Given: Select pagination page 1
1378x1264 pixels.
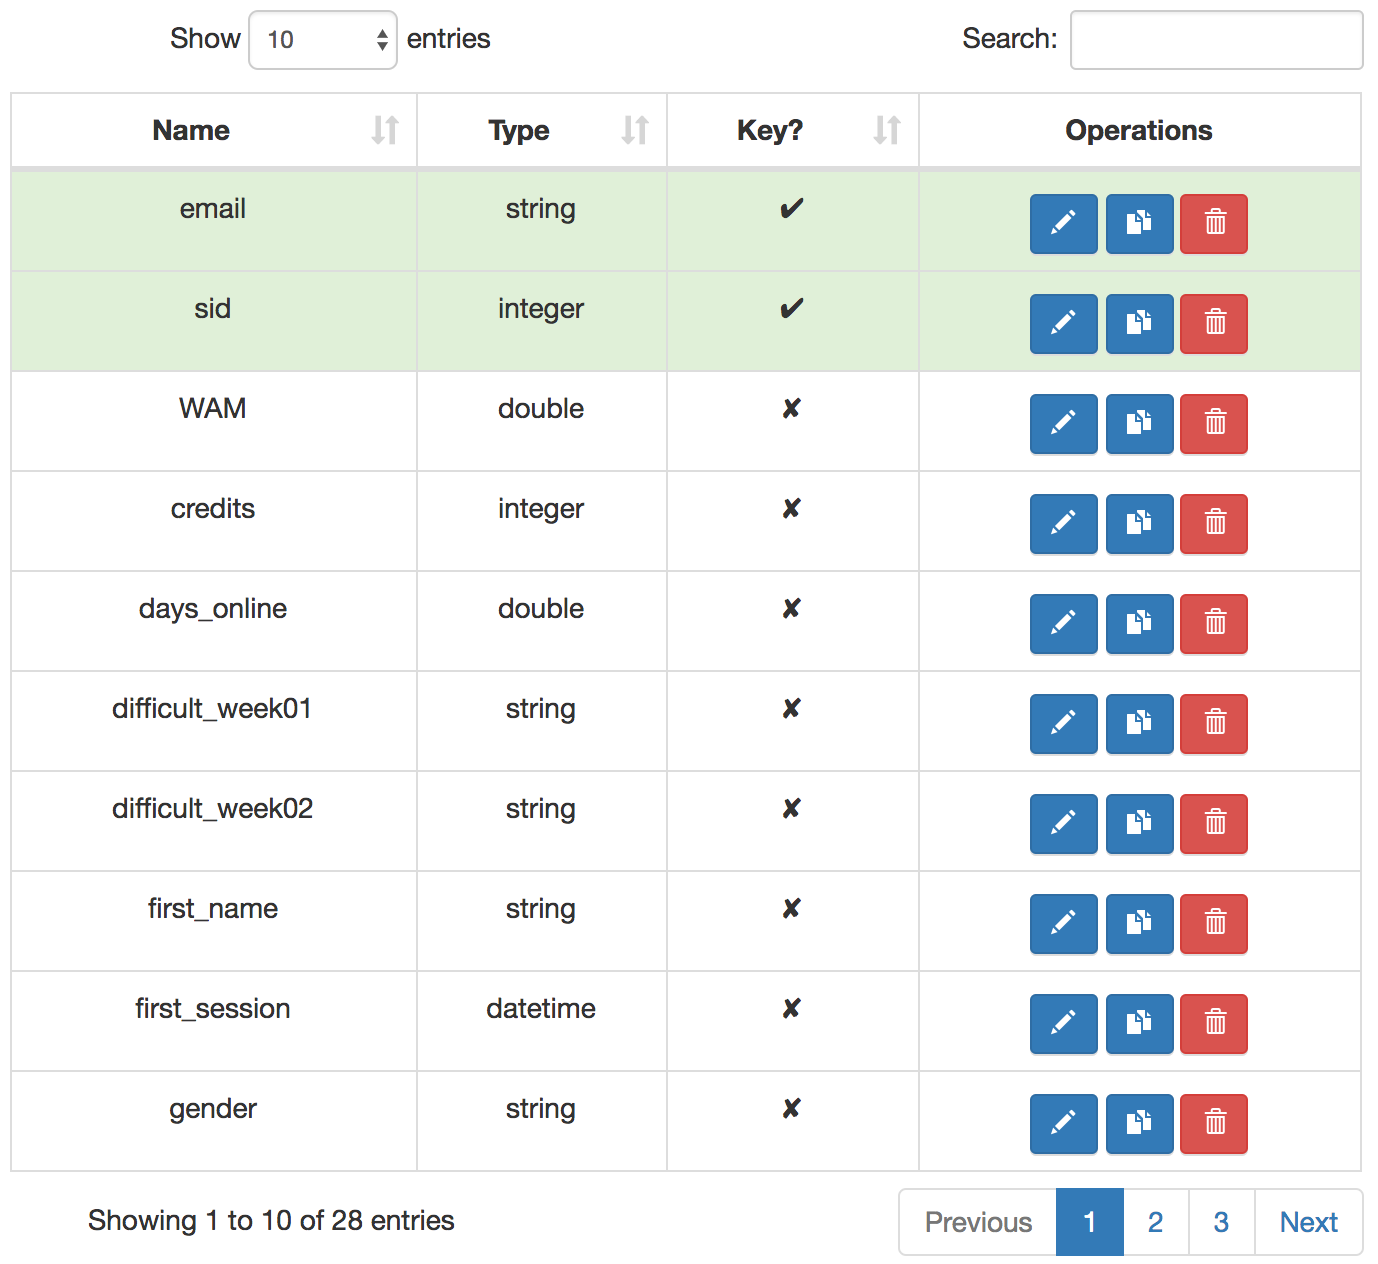Looking at the screenshot, I should (x=1090, y=1222).
